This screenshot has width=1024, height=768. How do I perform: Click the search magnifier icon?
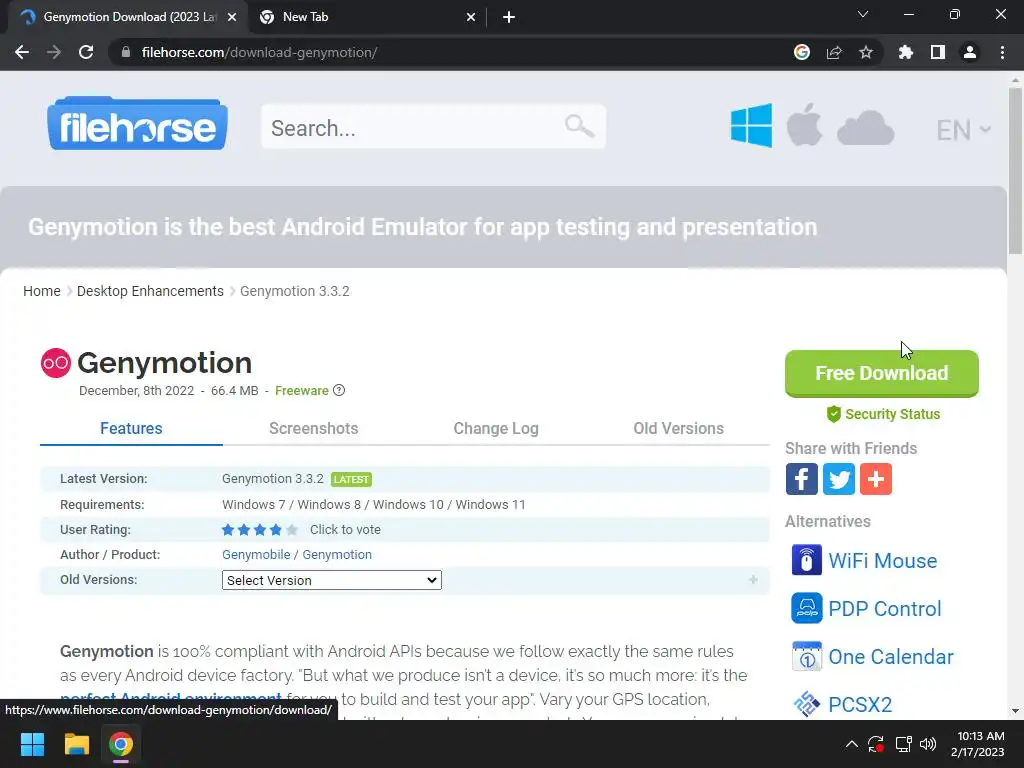[579, 126]
